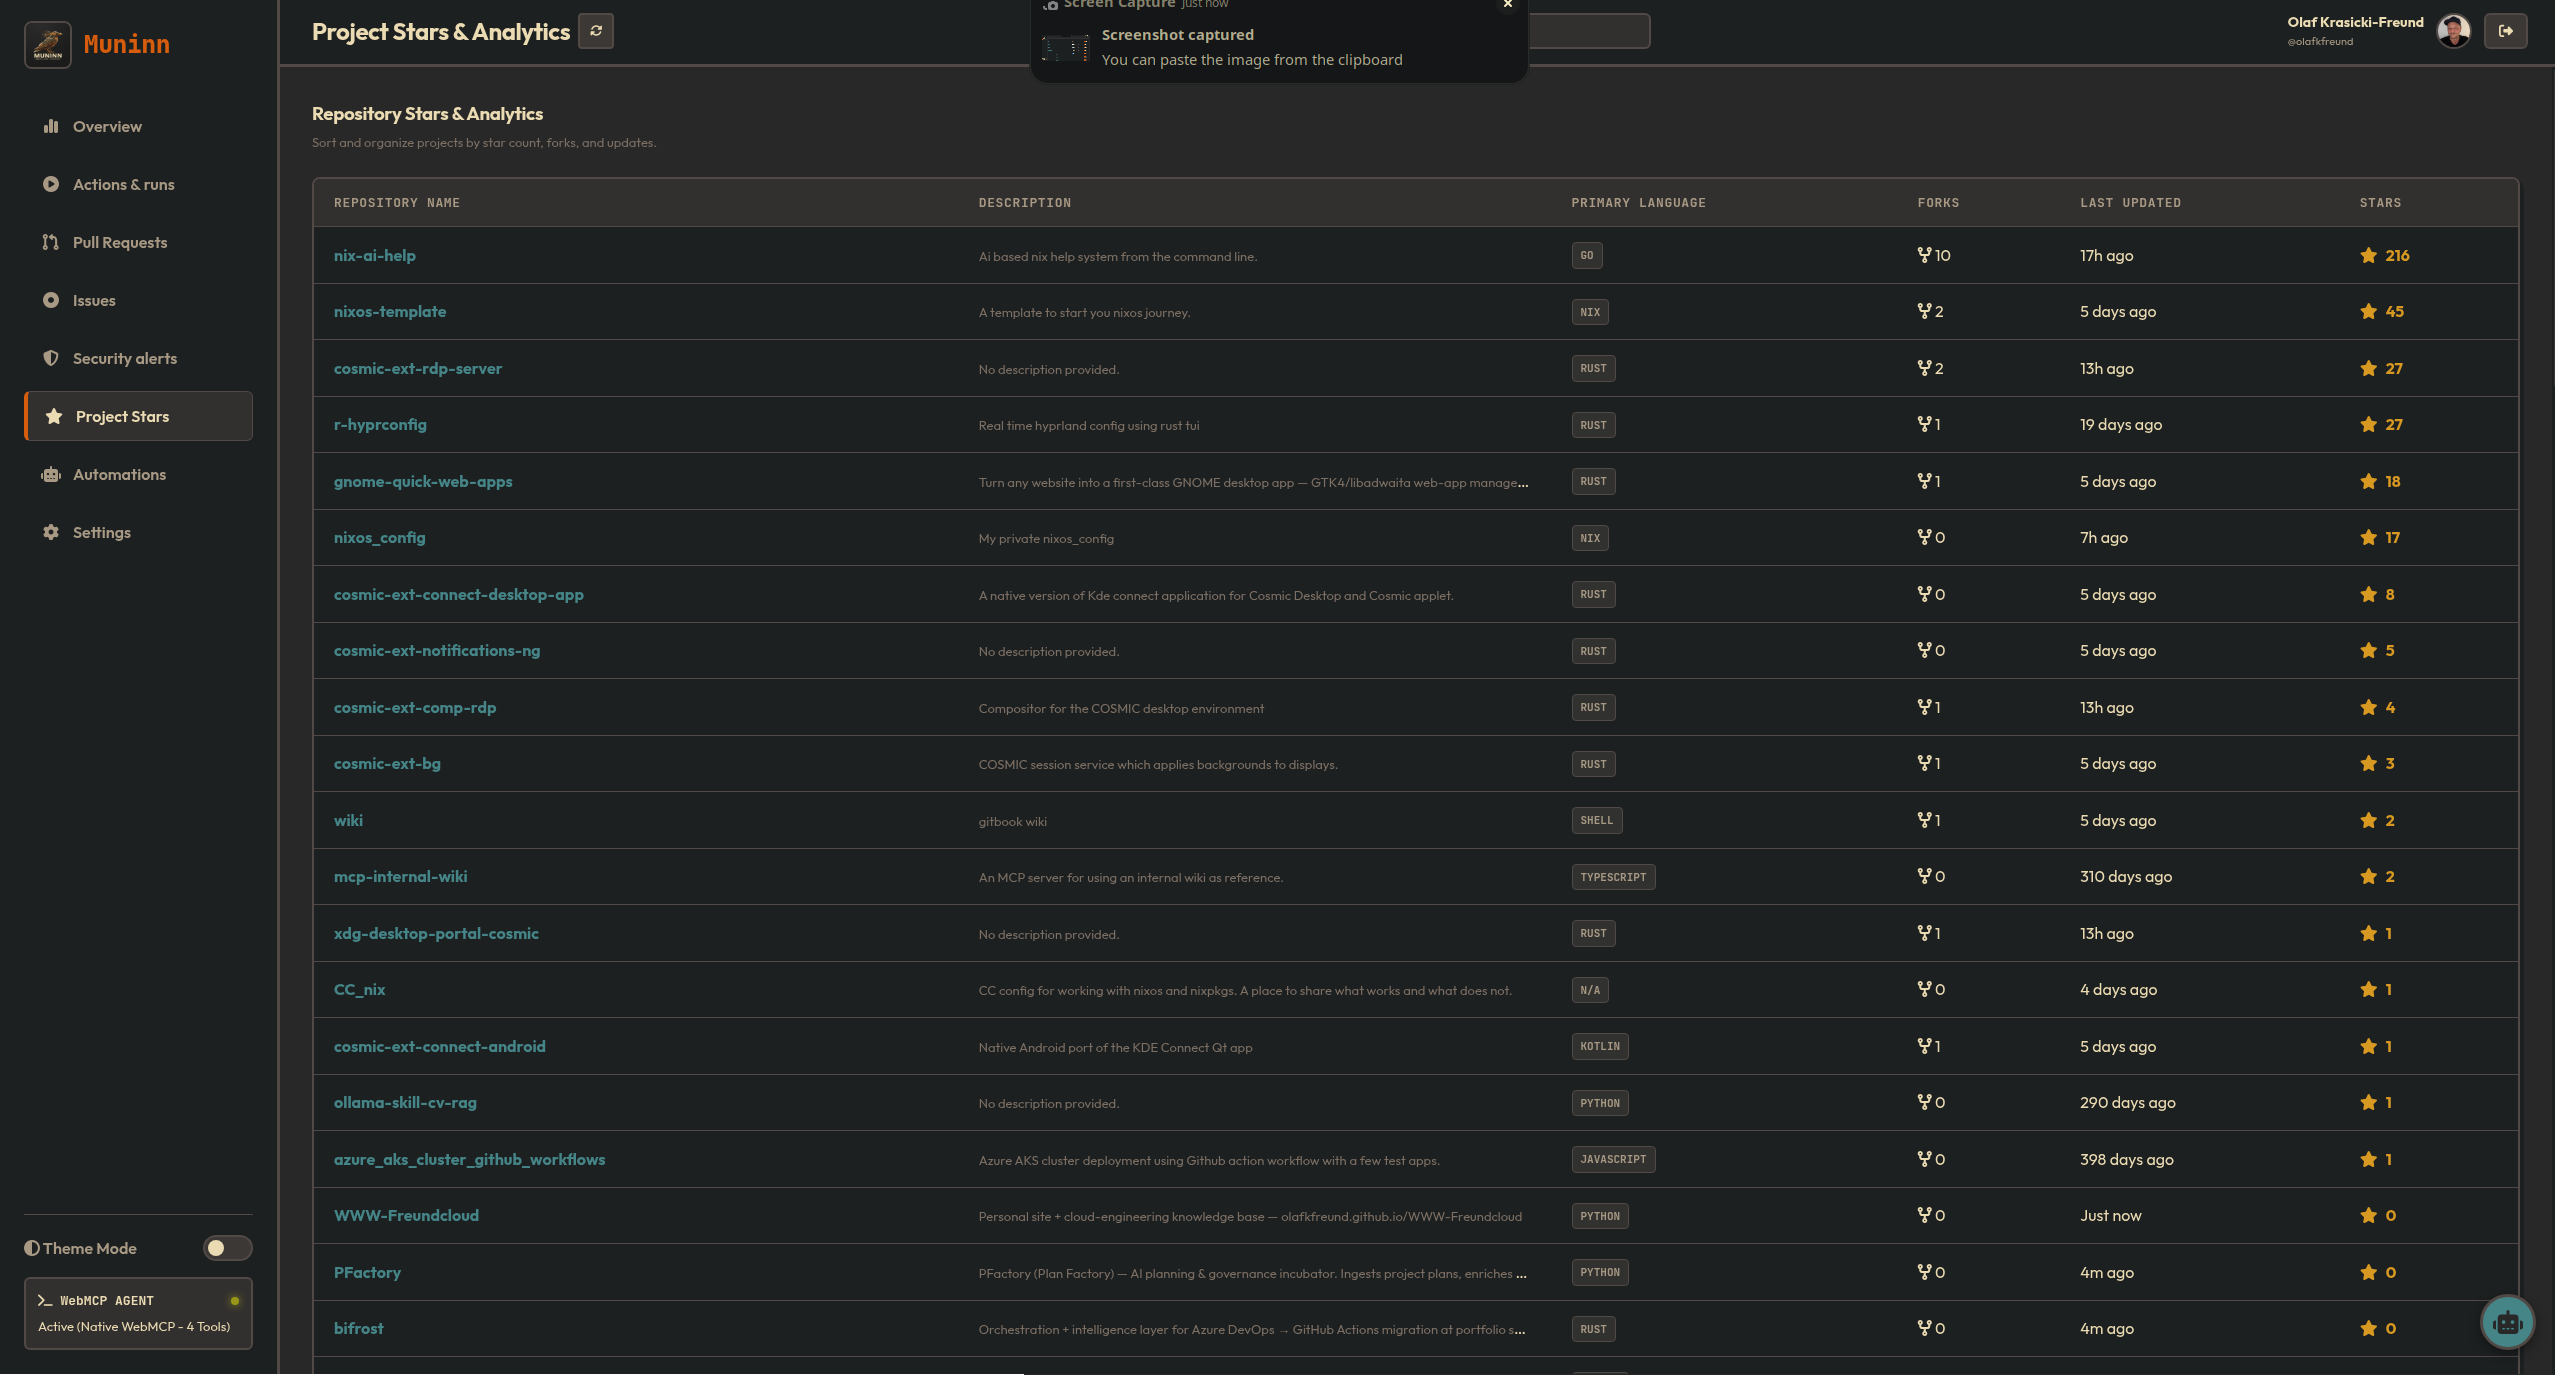Image resolution: width=2555 pixels, height=1375 pixels.
Task: Open cosmic-ext-rdp-server repository
Action: [418, 368]
